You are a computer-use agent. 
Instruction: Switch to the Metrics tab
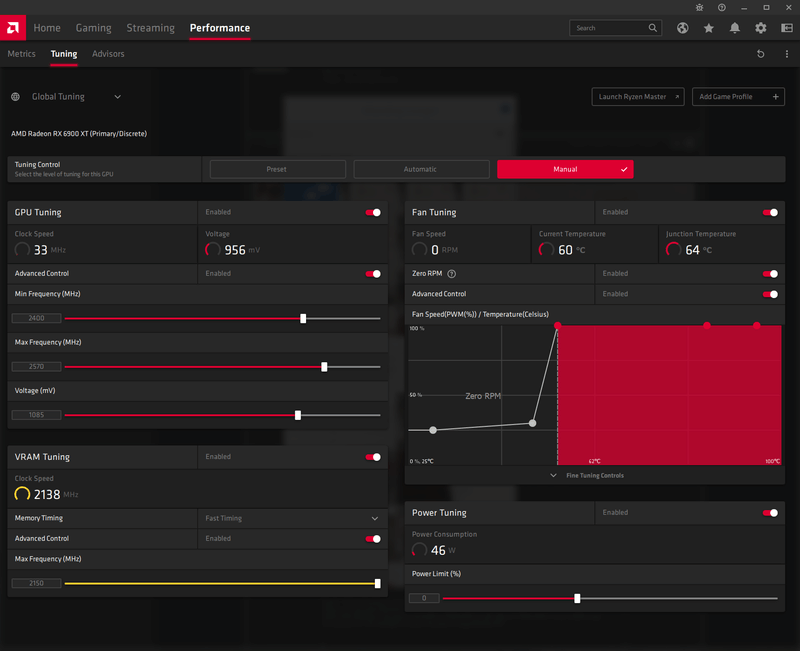[21, 54]
